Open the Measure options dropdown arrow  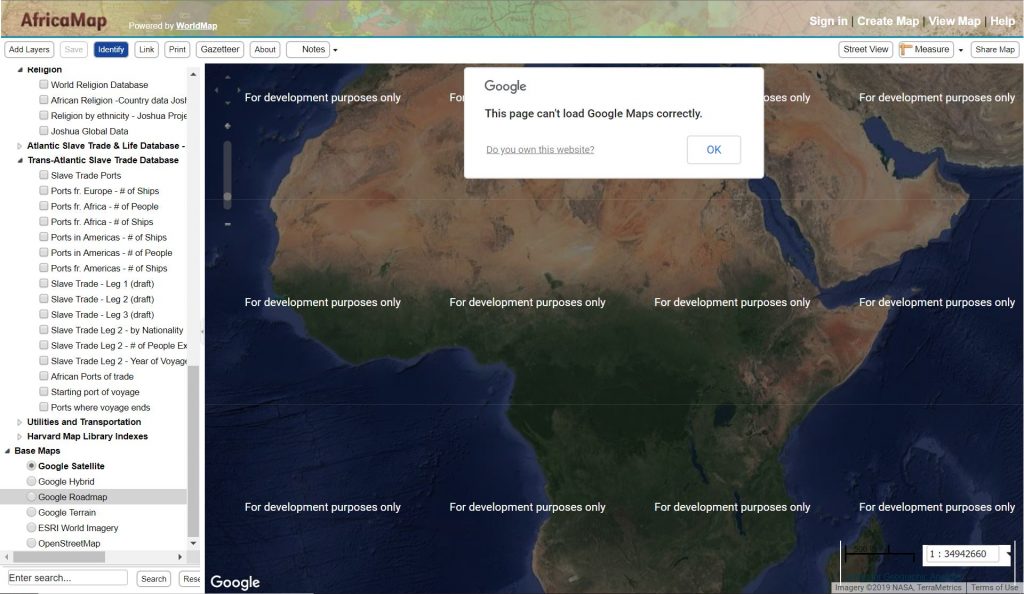(961, 50)
